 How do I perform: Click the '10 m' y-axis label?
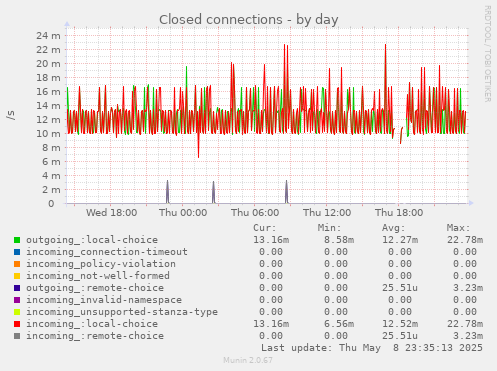coord(49,134)
